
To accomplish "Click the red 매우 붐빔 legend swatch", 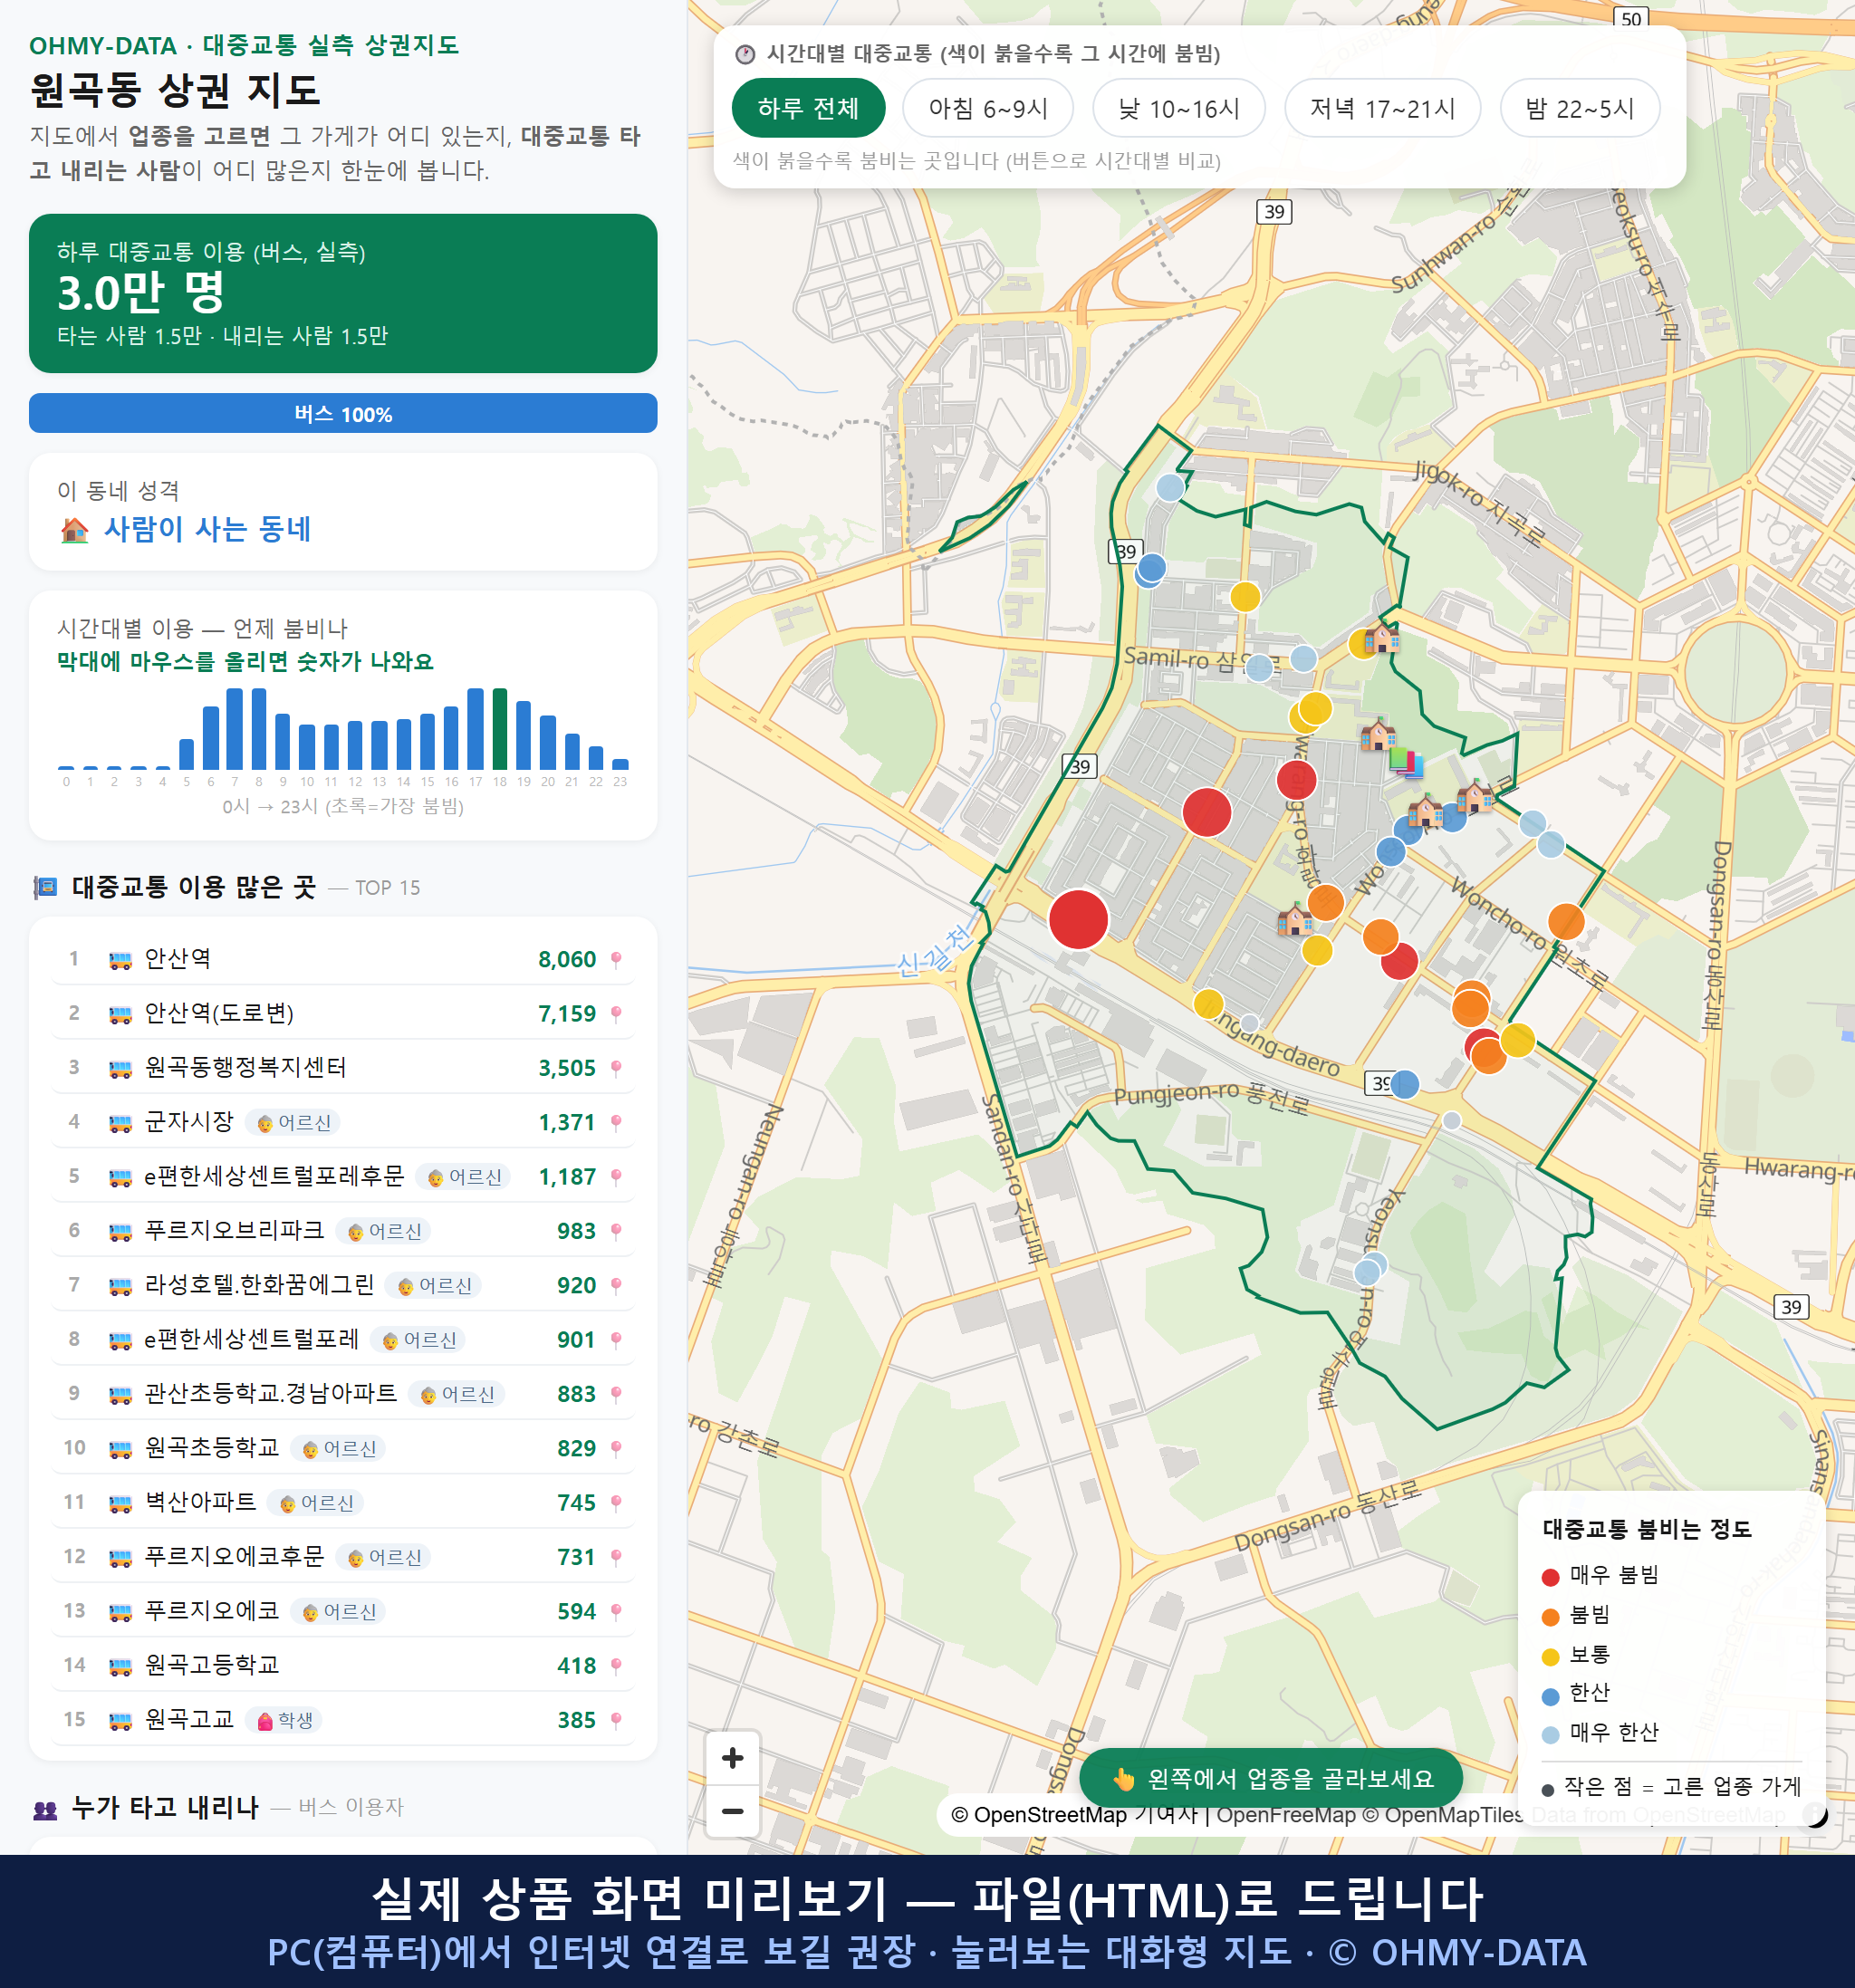I will tap(1550, 1577).
